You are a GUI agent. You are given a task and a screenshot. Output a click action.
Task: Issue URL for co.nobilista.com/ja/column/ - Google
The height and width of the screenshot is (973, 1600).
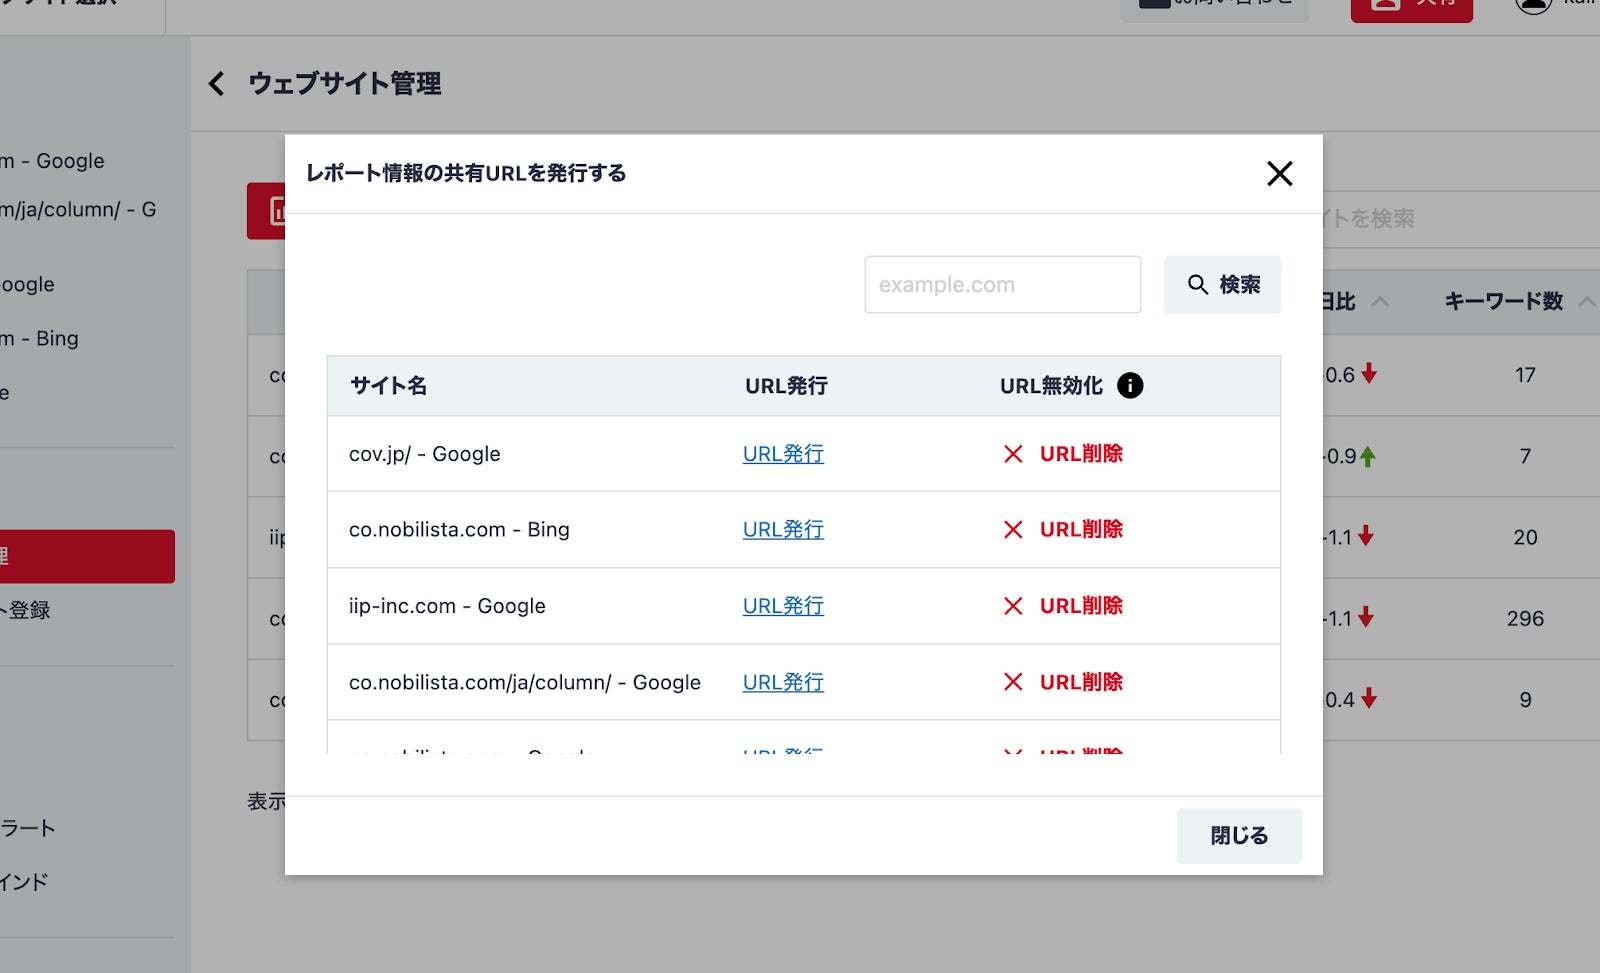pyautogui.click(x=783, y=682)
